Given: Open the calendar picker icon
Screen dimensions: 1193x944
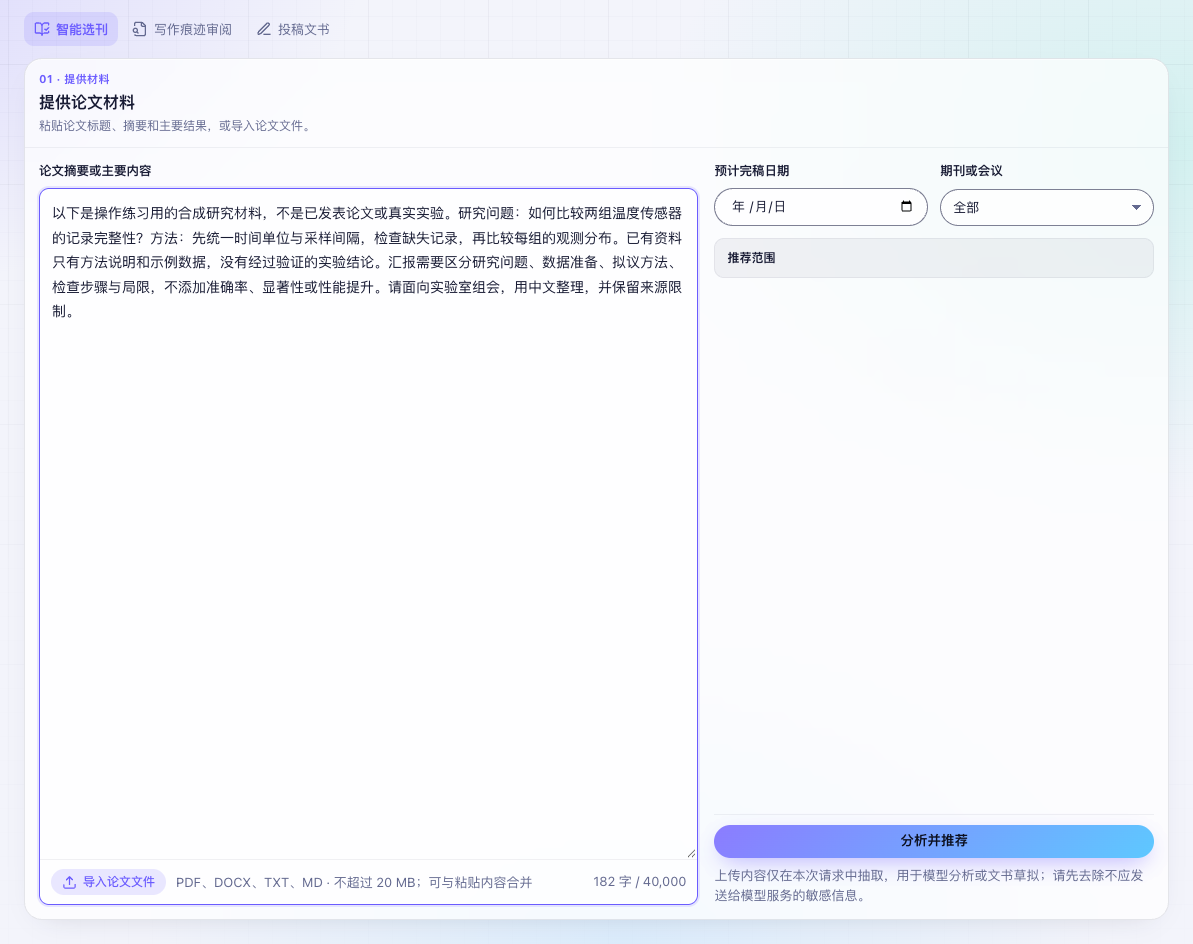Looking at the screenshot, I should (x=906, y=206).
